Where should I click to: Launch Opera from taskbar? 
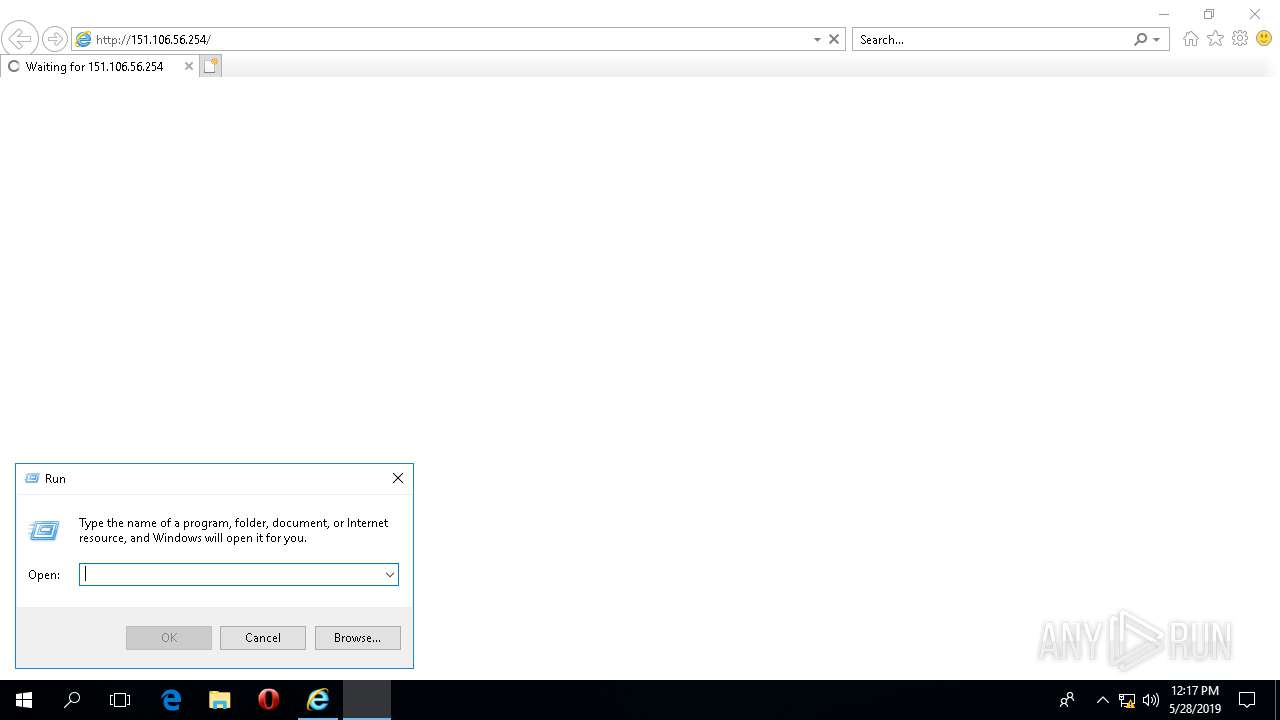(x=268, y=700)
